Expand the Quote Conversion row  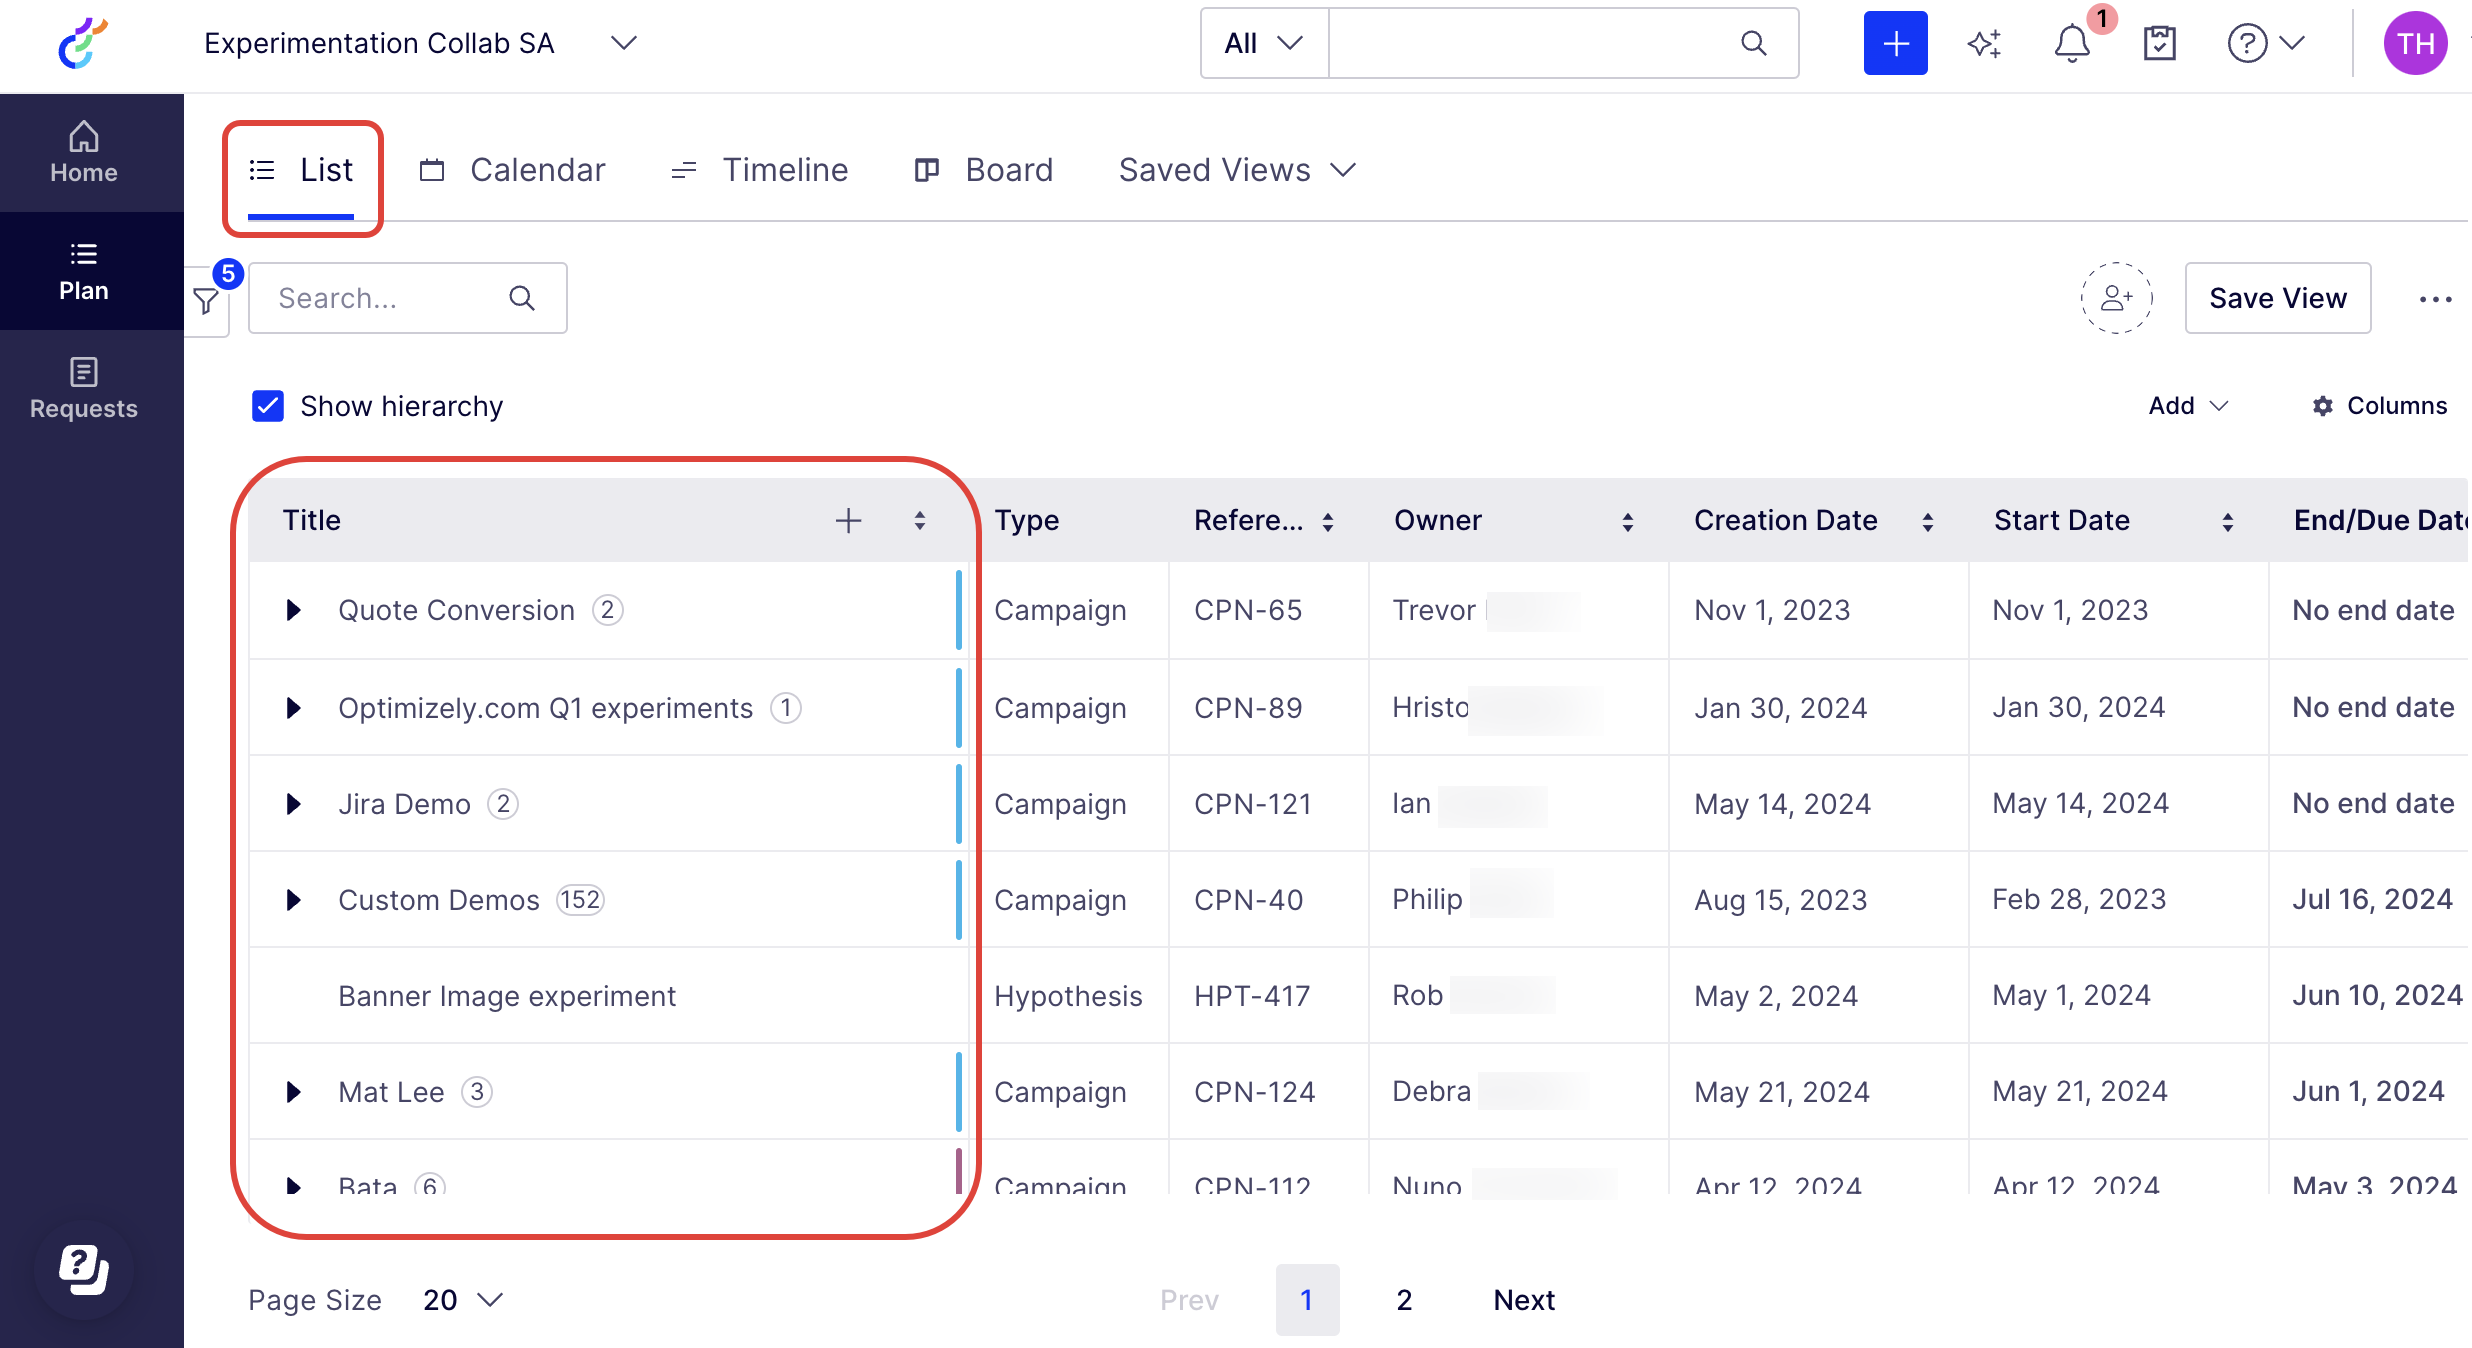pos(293,610)
